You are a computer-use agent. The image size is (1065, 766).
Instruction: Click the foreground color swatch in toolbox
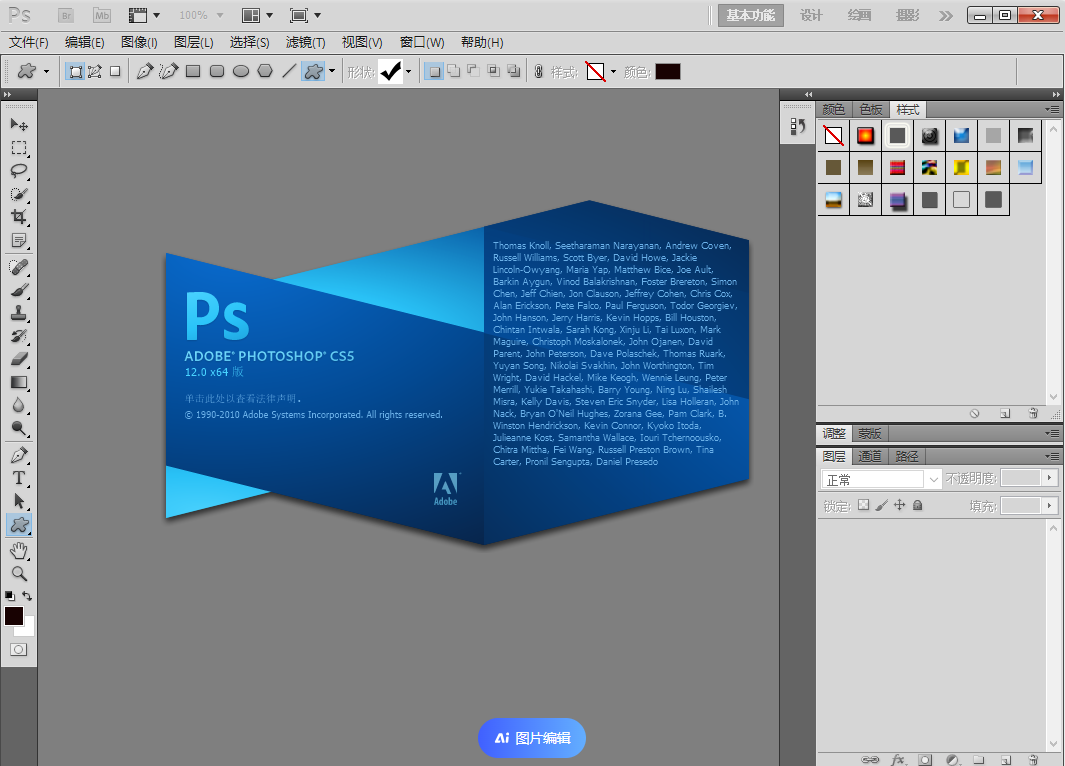pos(14,616)
